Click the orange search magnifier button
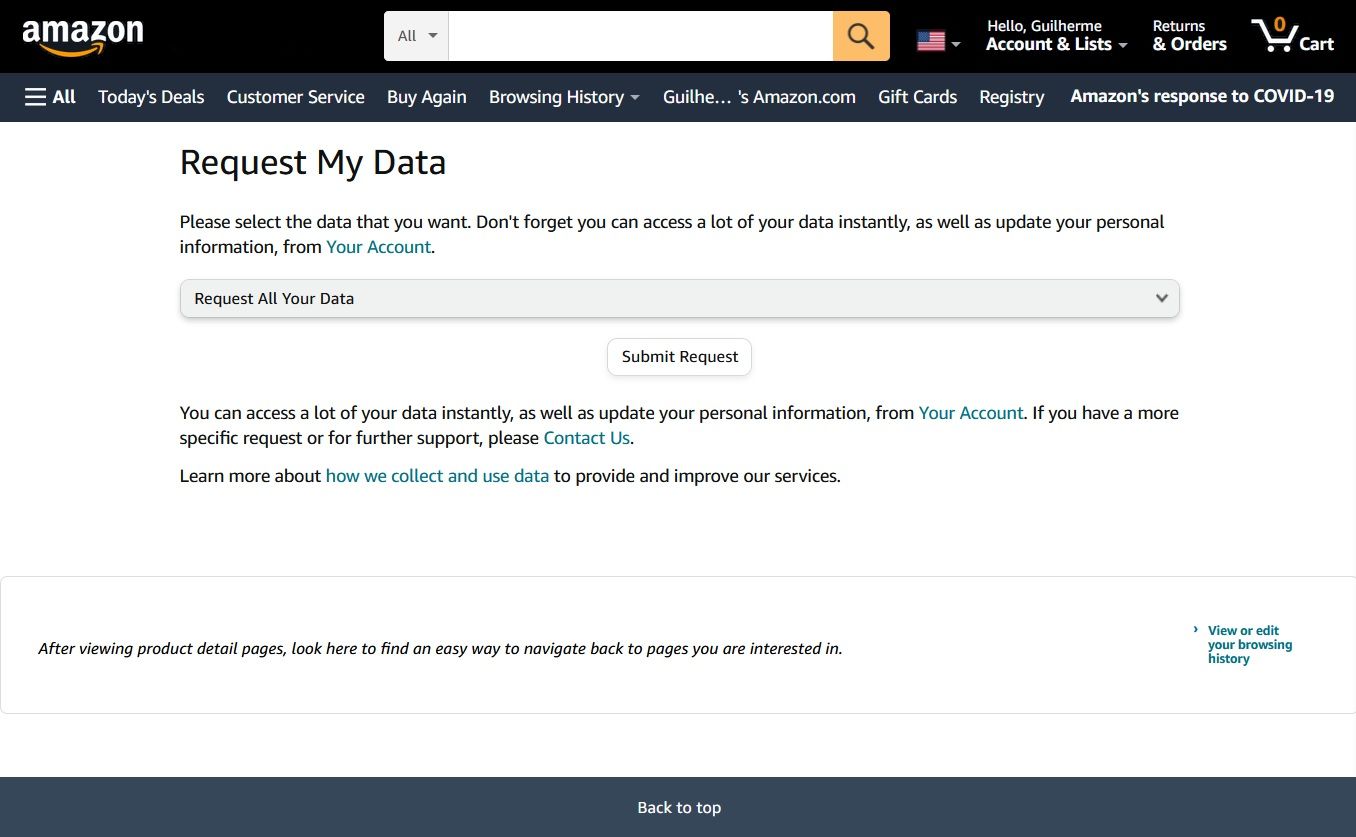Viewport: 1356px width, 837px height. pos(861,36)
